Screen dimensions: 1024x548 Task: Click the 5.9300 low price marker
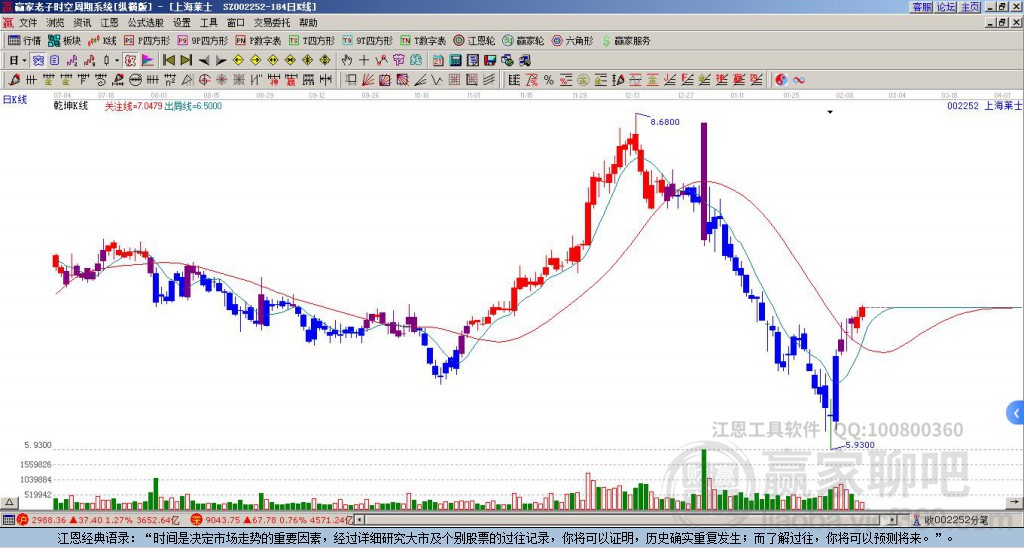coord(859,445)
